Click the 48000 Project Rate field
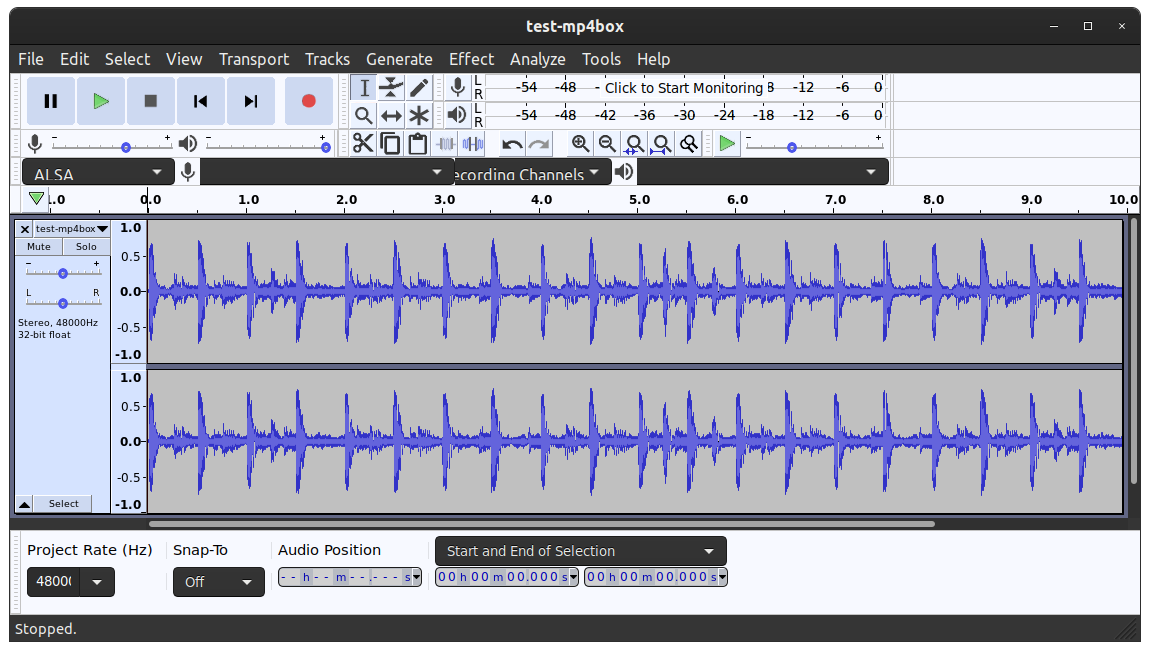This screenshot has width=1150, height=651. pyautogui.click(x=54, y=582)
